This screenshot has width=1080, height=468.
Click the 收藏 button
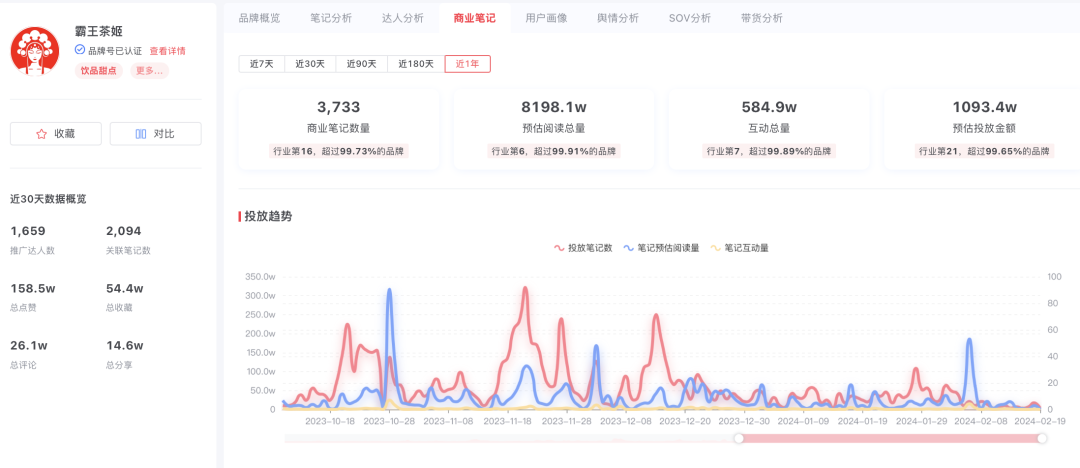56,134
